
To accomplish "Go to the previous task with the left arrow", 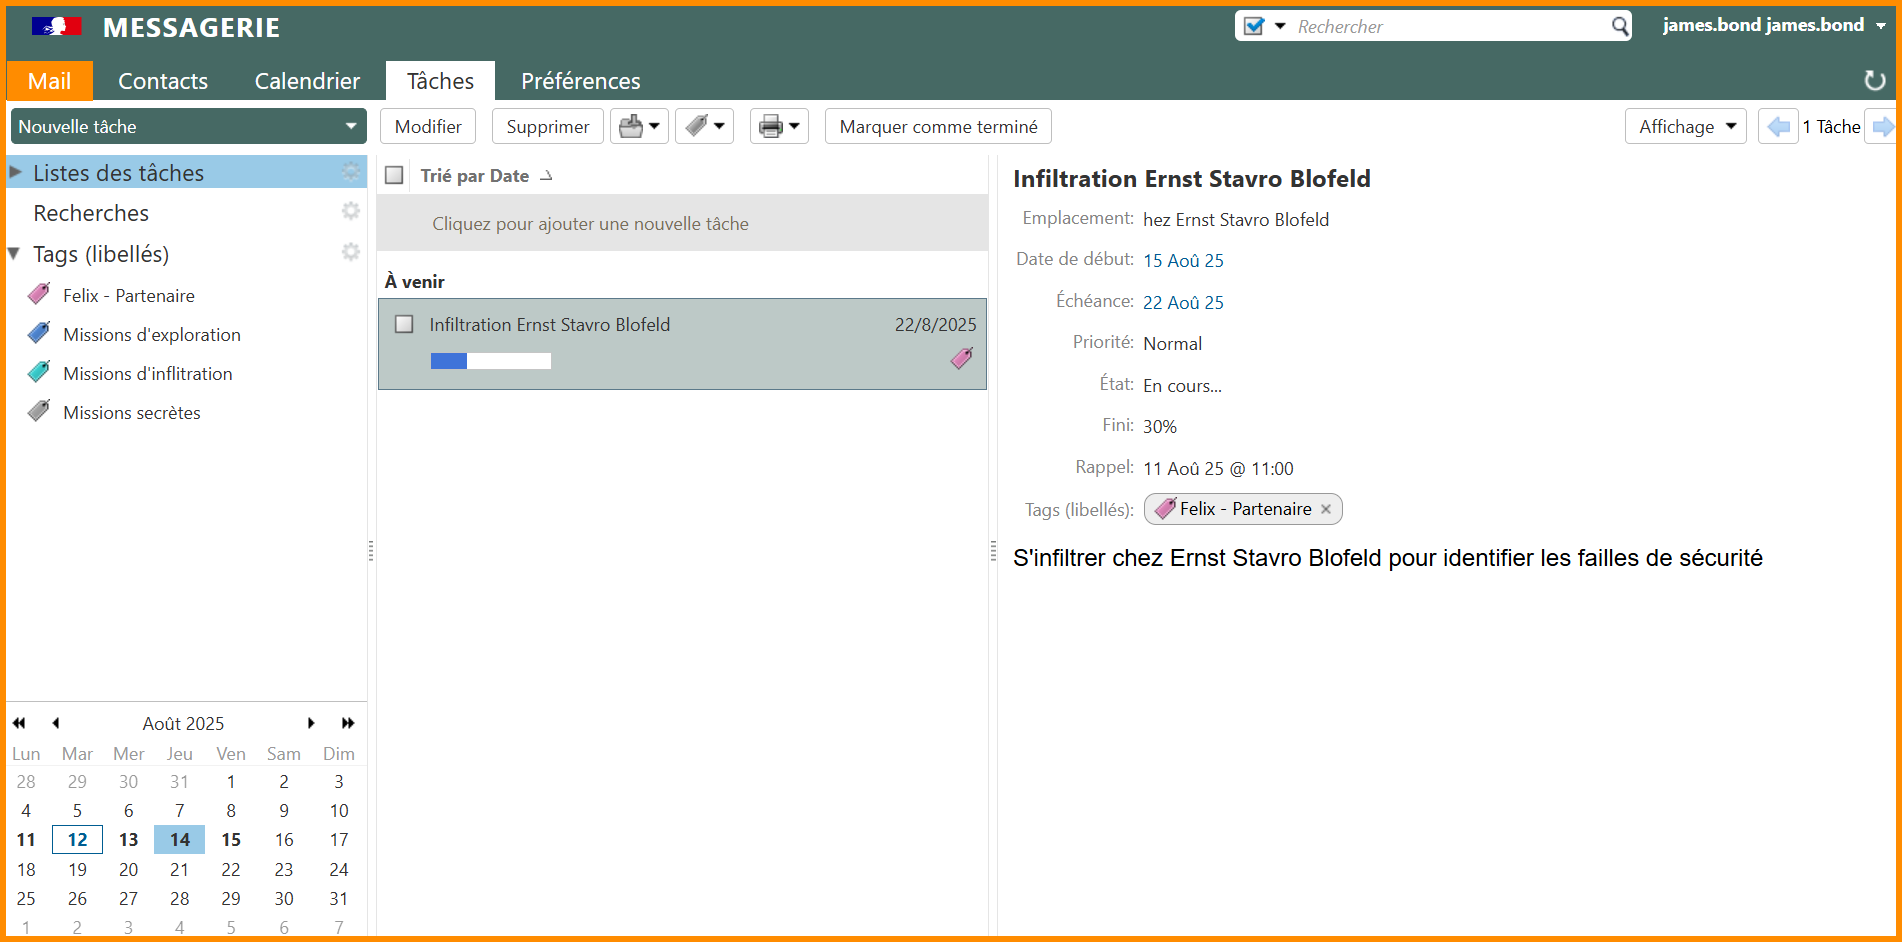I will tap(1778, 127).
